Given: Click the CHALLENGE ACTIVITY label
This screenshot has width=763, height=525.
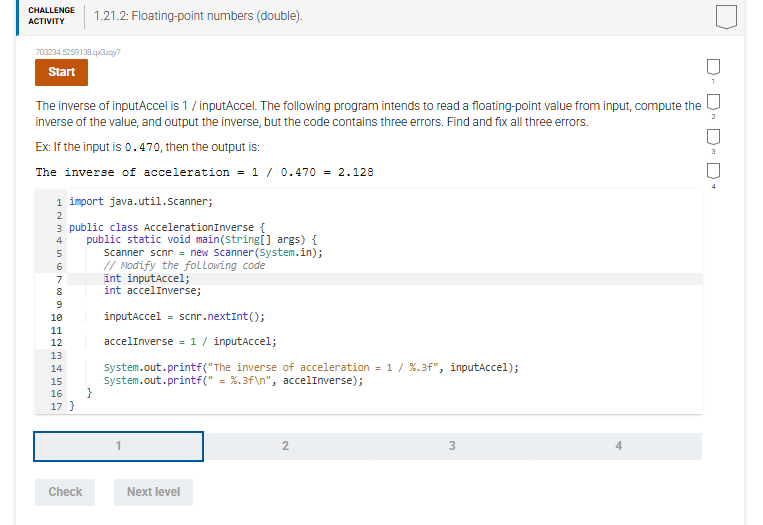Looking at the screenshot, I should click(x=51, y=16).
